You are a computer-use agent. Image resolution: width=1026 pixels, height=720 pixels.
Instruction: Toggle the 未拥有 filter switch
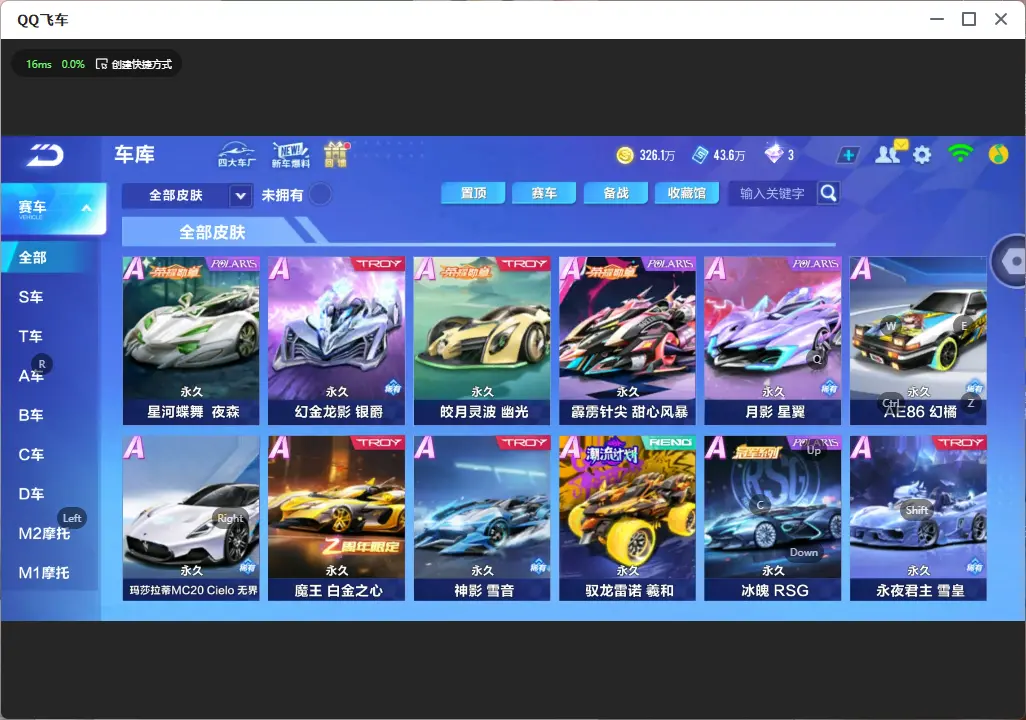click(320, 194)
